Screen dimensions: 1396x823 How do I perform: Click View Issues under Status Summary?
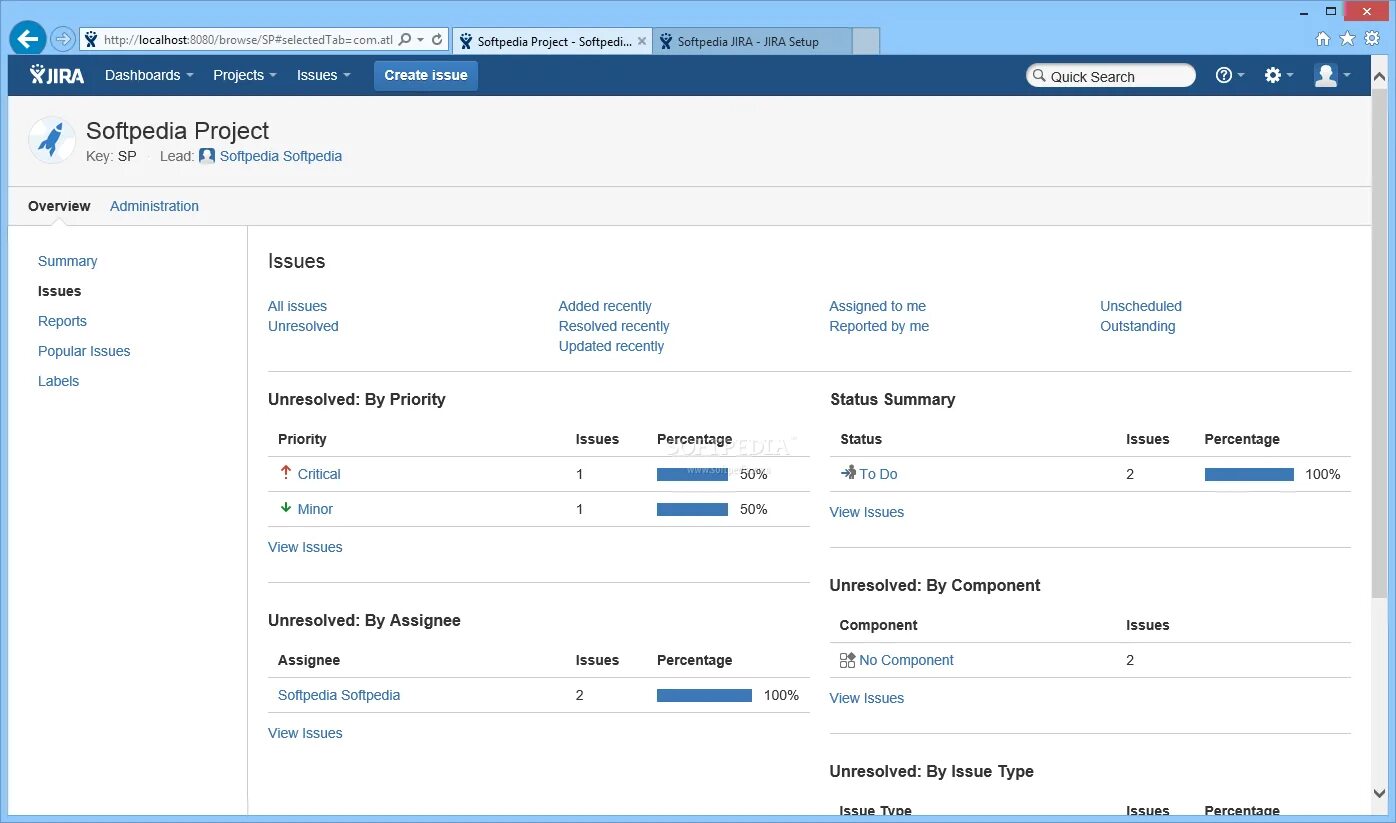[x=867, y=512]
